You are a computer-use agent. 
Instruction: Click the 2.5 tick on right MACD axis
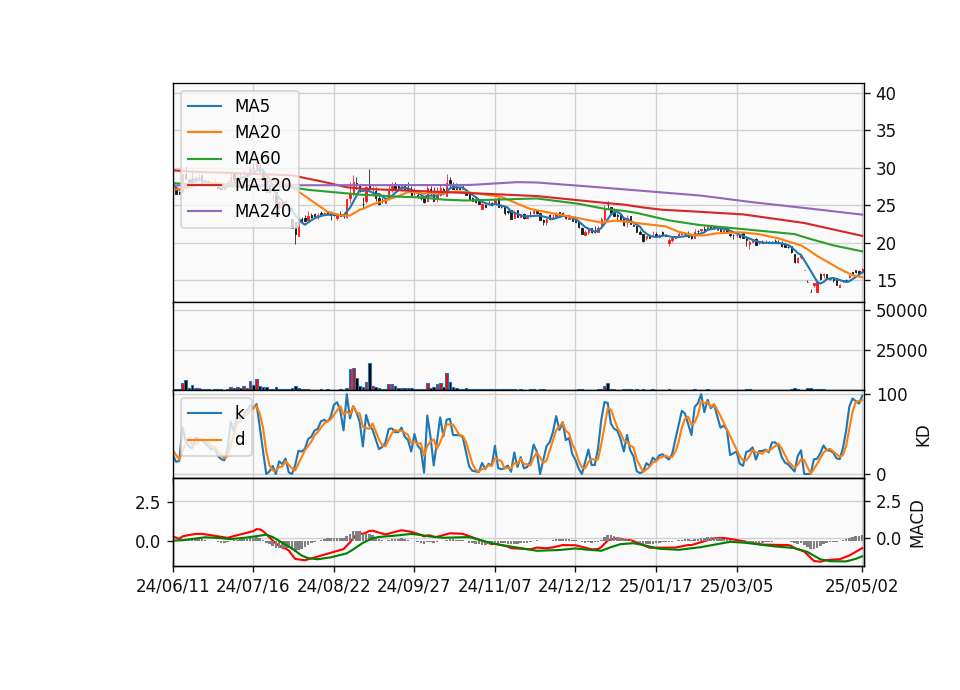[889, 502]
